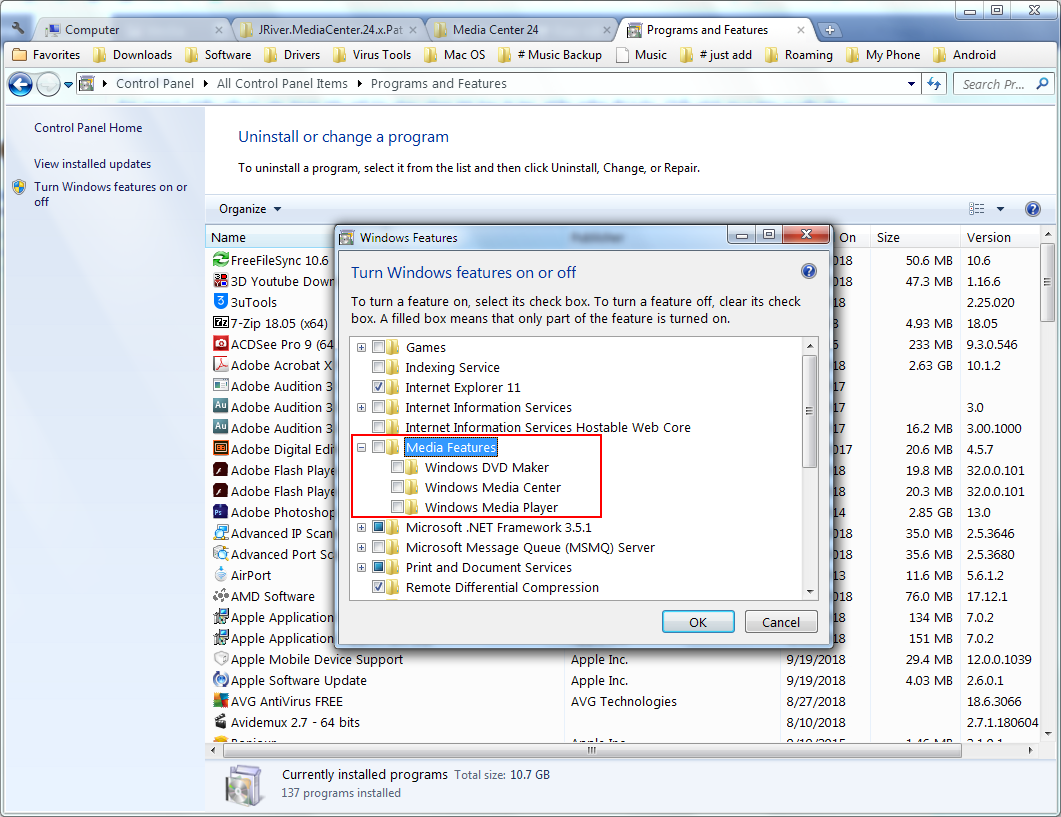This screenshot has width=1061, height=817.
Task: Click the 3uTools program icon
Action: coord(221,301)
